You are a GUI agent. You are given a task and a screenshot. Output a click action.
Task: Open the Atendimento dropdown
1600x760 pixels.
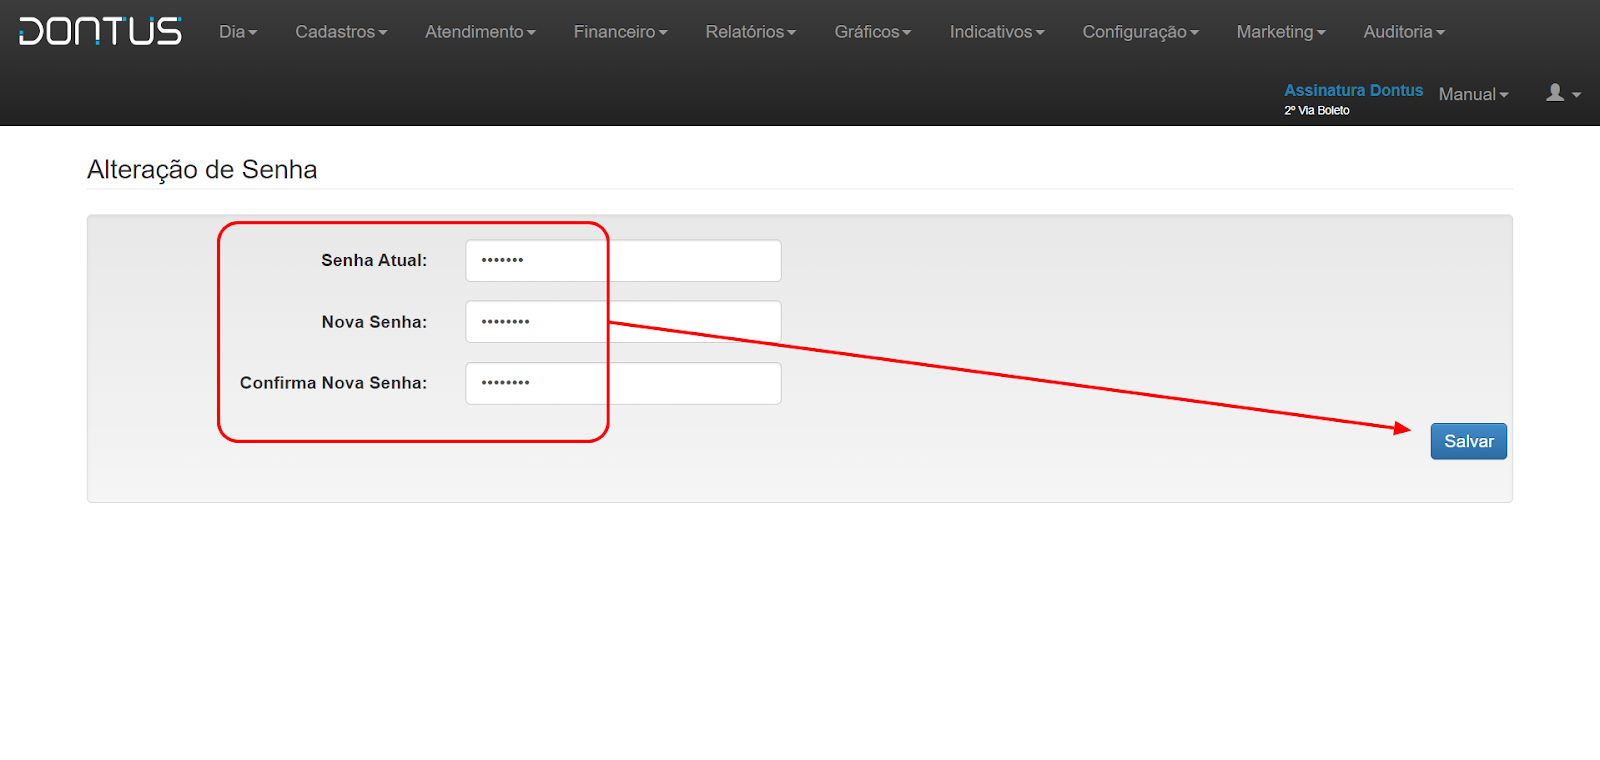[x=480, y=32]
